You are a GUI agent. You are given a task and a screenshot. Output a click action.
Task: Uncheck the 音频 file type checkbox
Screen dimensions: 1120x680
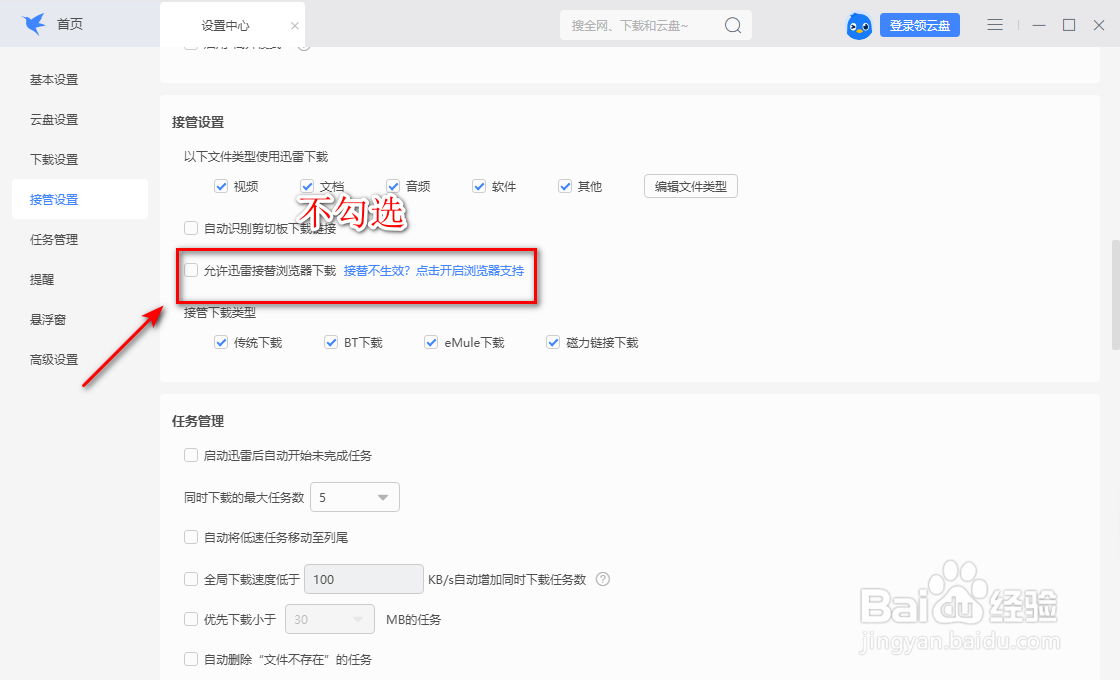click(393, 186)
